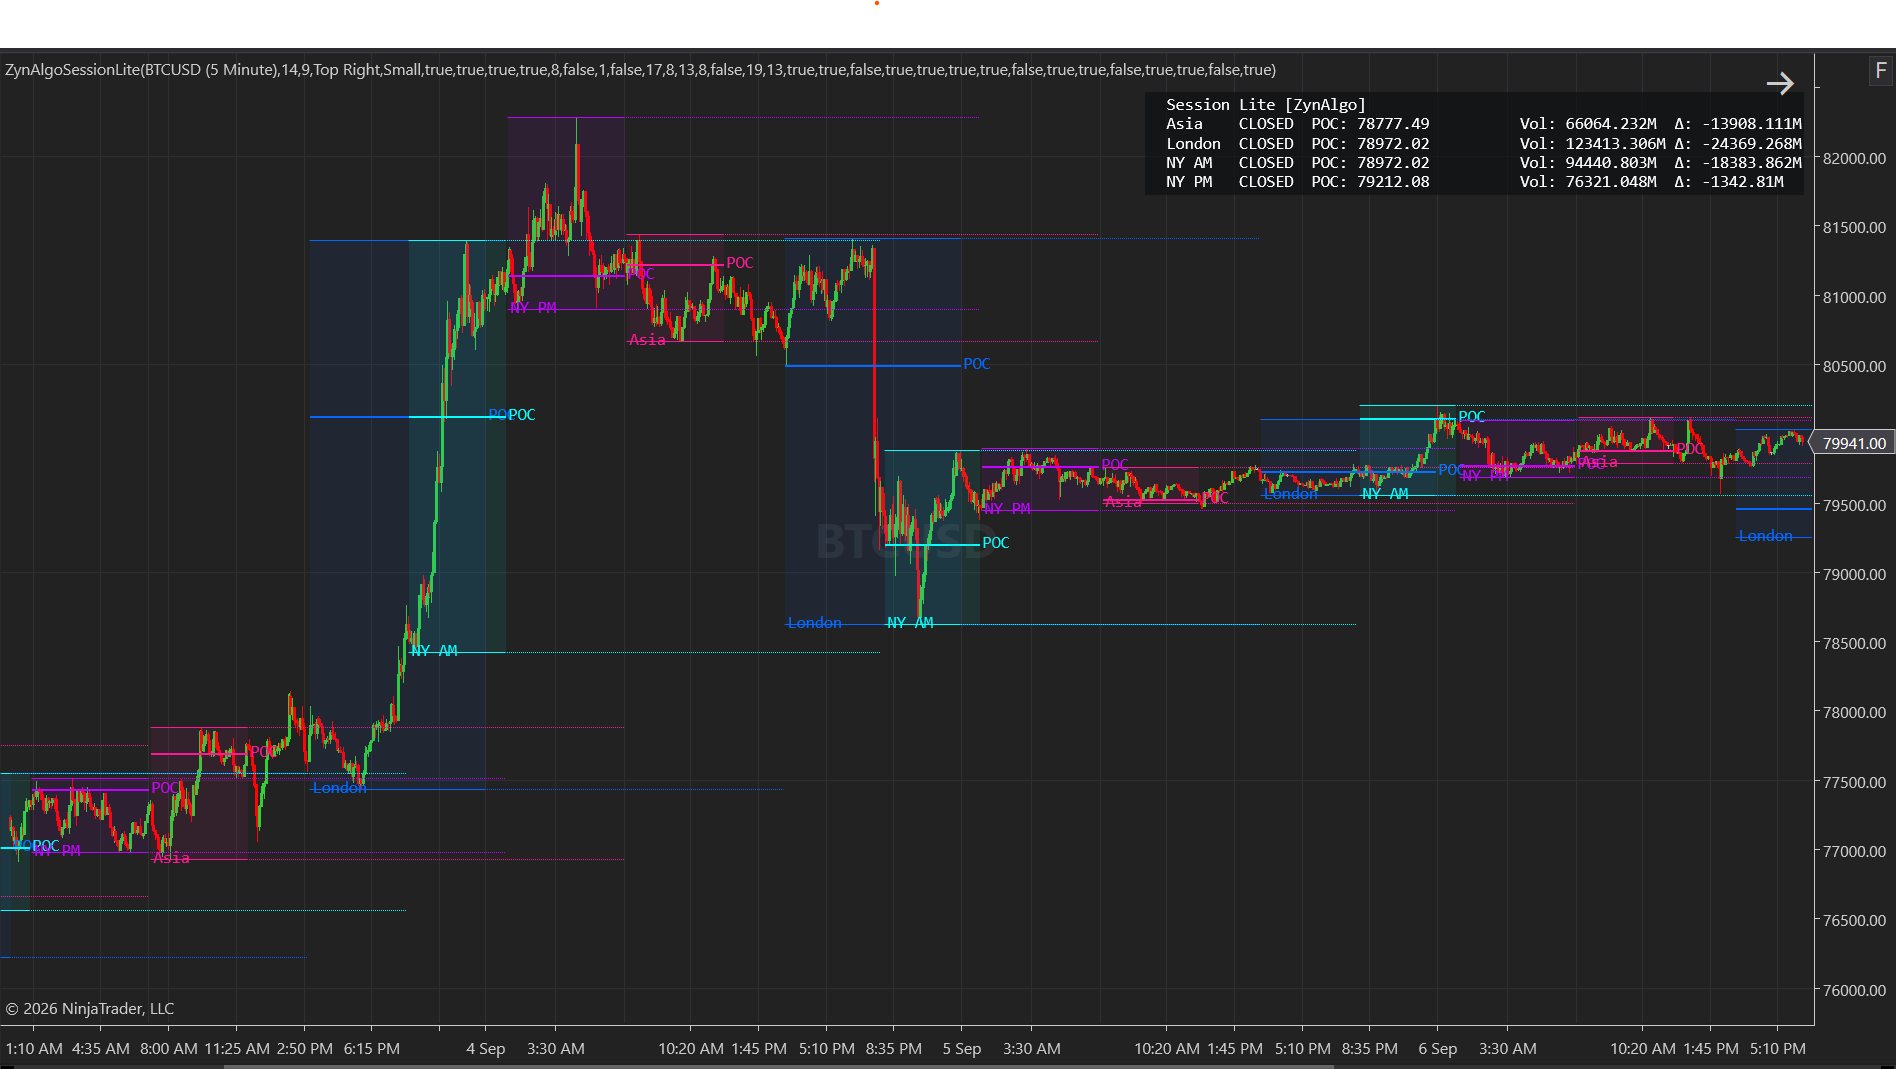
Task: Click the 80500.00 price axis label
Action: tap(1854, 367)
